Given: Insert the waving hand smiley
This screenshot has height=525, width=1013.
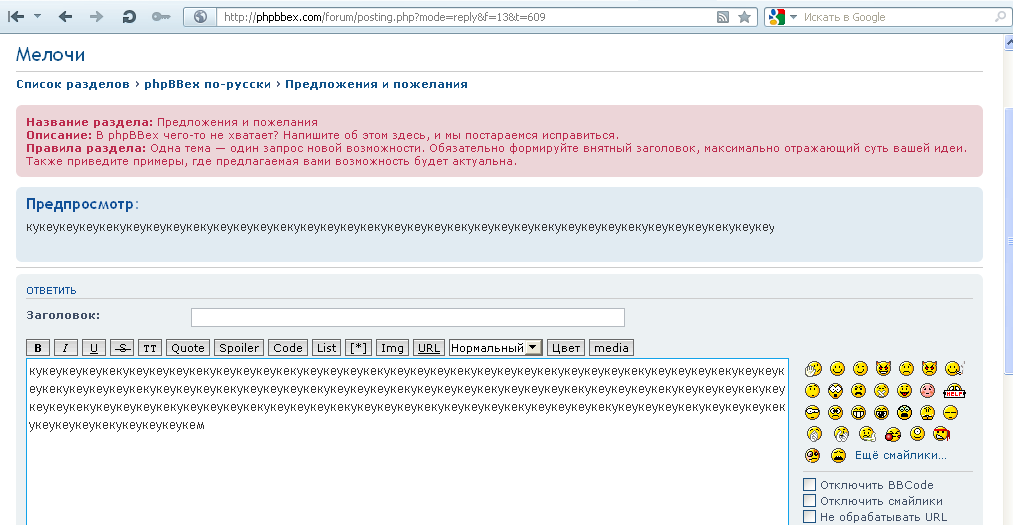Looking at the screenshot, I should (813, 369).
